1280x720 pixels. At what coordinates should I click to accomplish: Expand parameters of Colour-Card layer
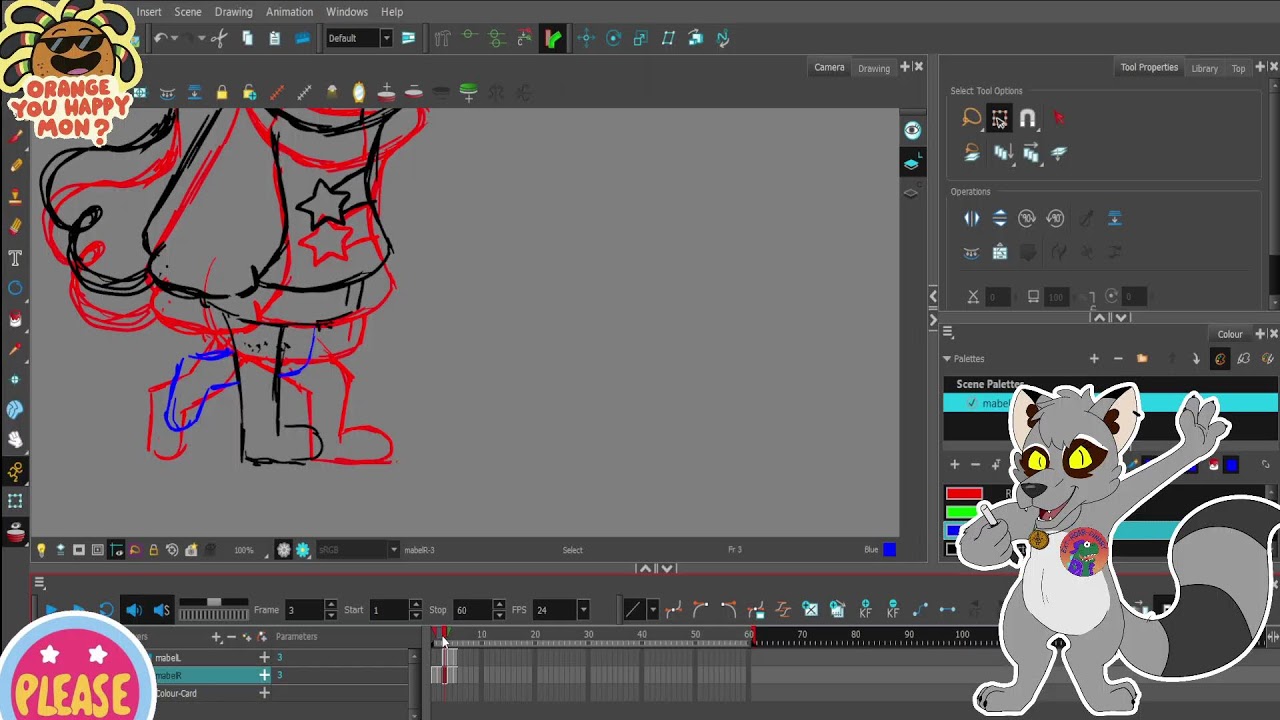click(x=264, y=693)
